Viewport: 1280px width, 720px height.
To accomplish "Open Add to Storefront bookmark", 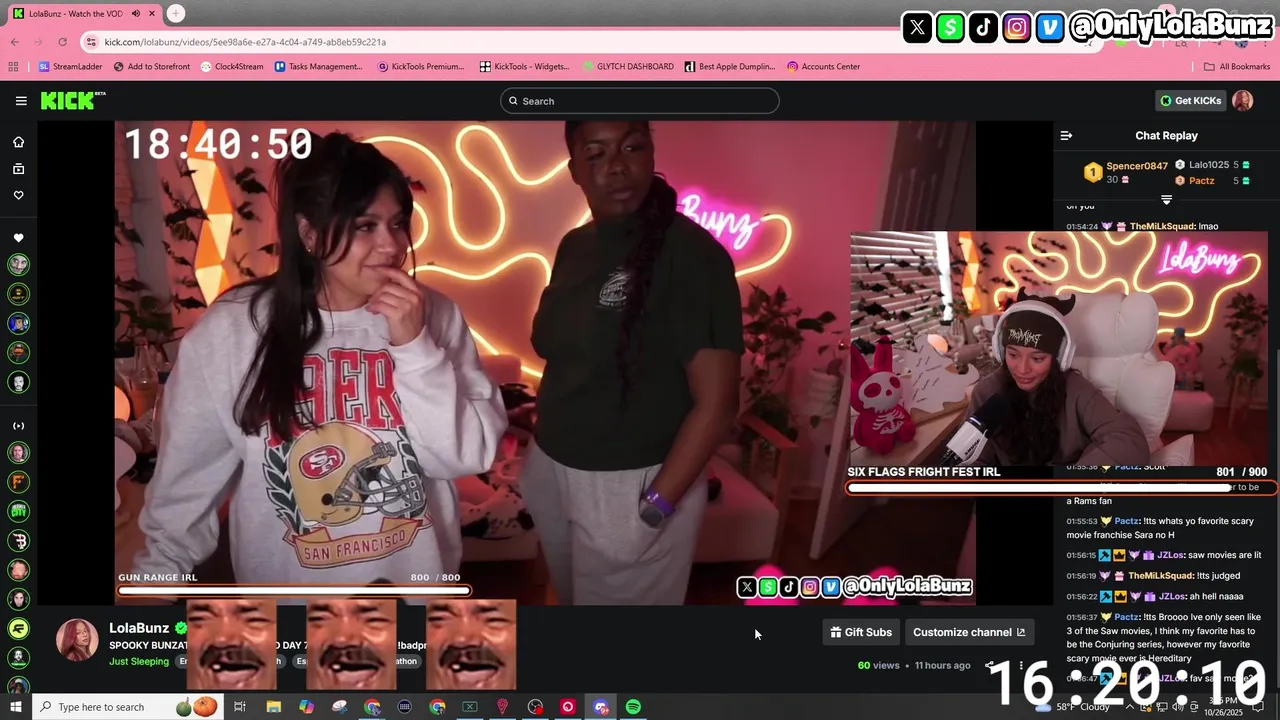I will 152,67.
